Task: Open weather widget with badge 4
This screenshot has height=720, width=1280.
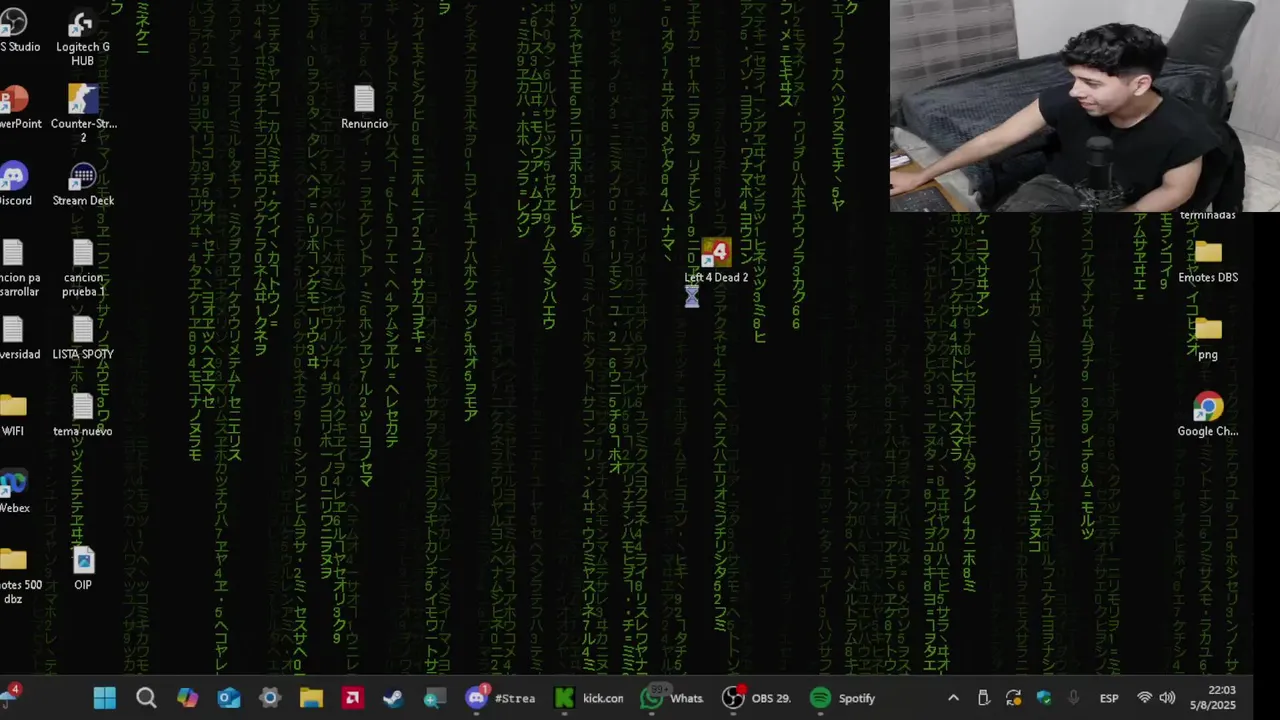Action: click(x=10, y=696)
